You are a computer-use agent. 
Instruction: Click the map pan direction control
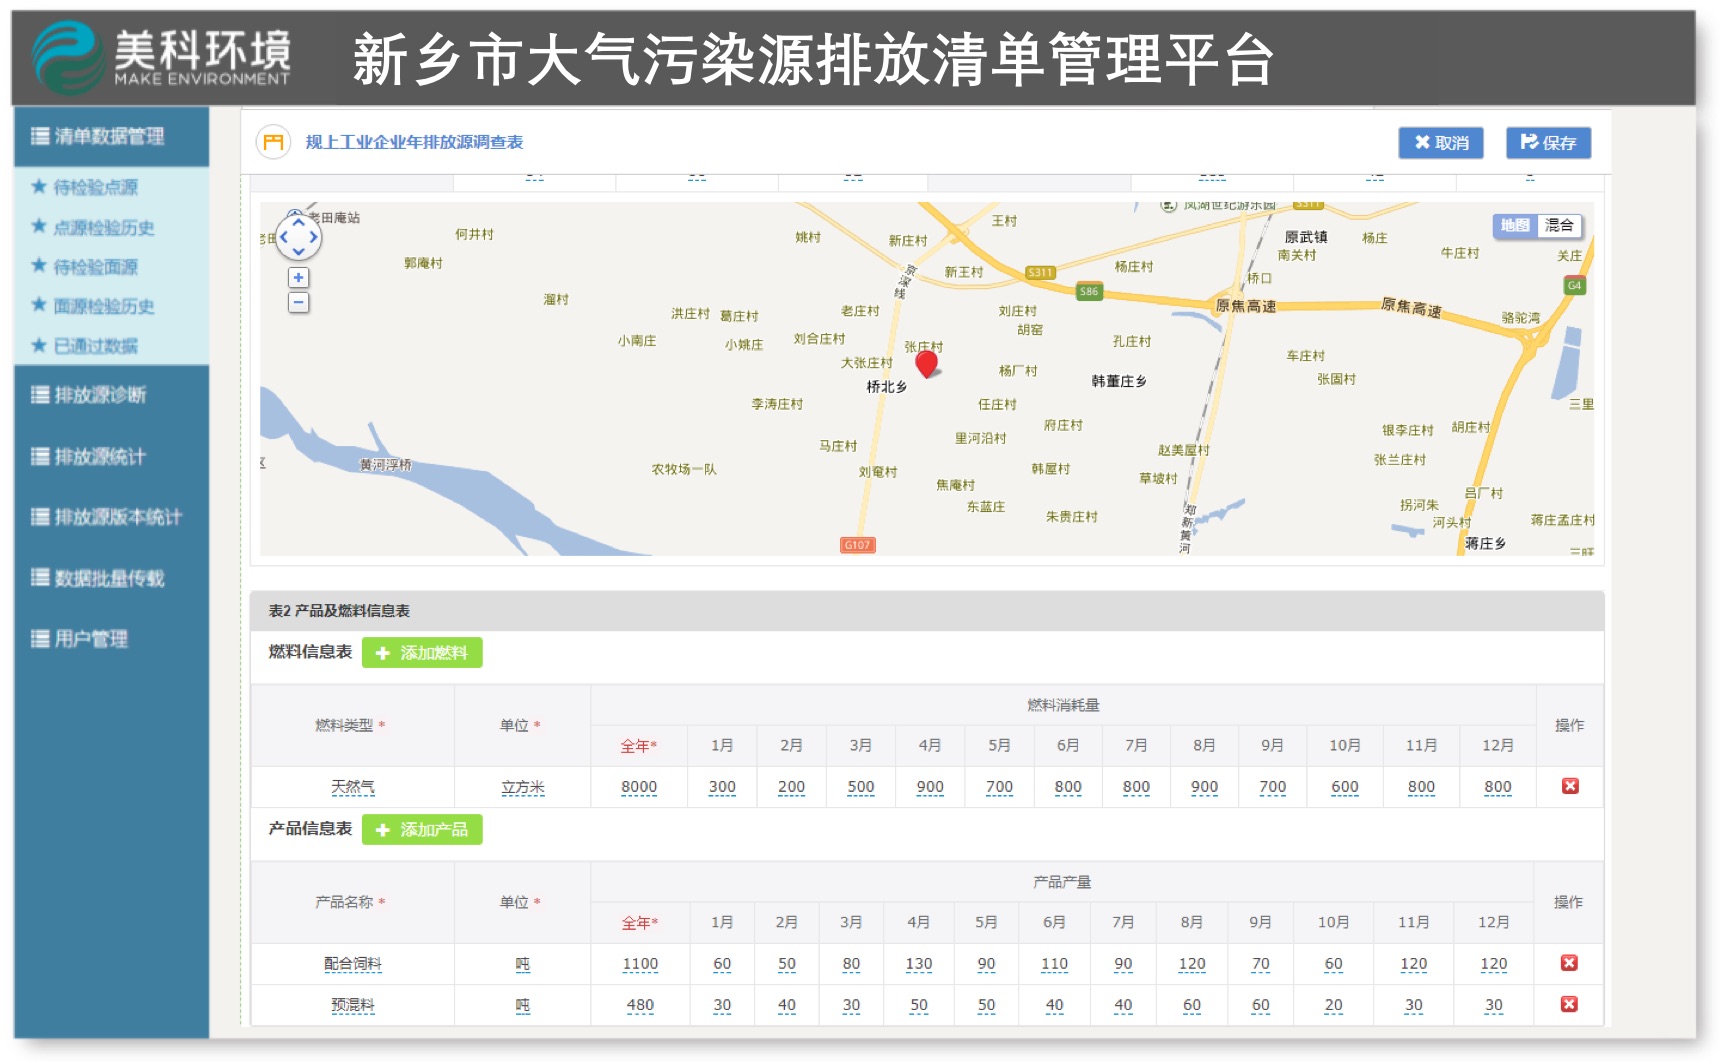tap(298, 238)
